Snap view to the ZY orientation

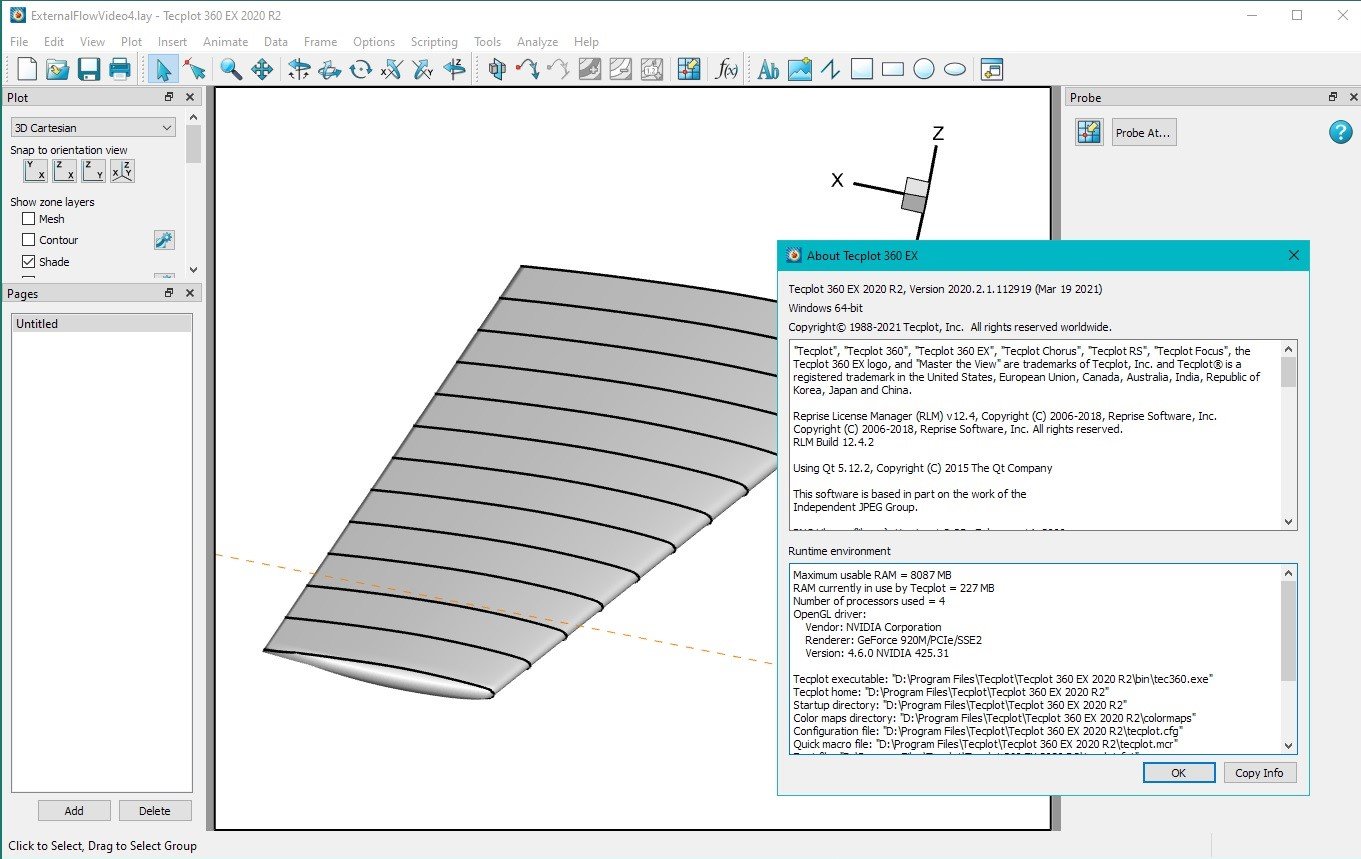click(x=93, y=171)
